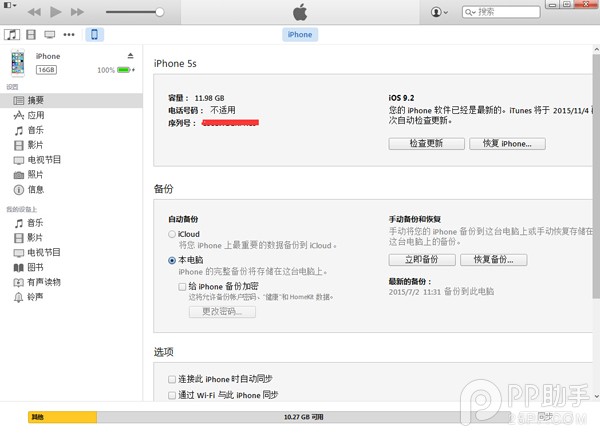
Task: Select the iPhone device icon in toolbar
Action: pos(94,34)
